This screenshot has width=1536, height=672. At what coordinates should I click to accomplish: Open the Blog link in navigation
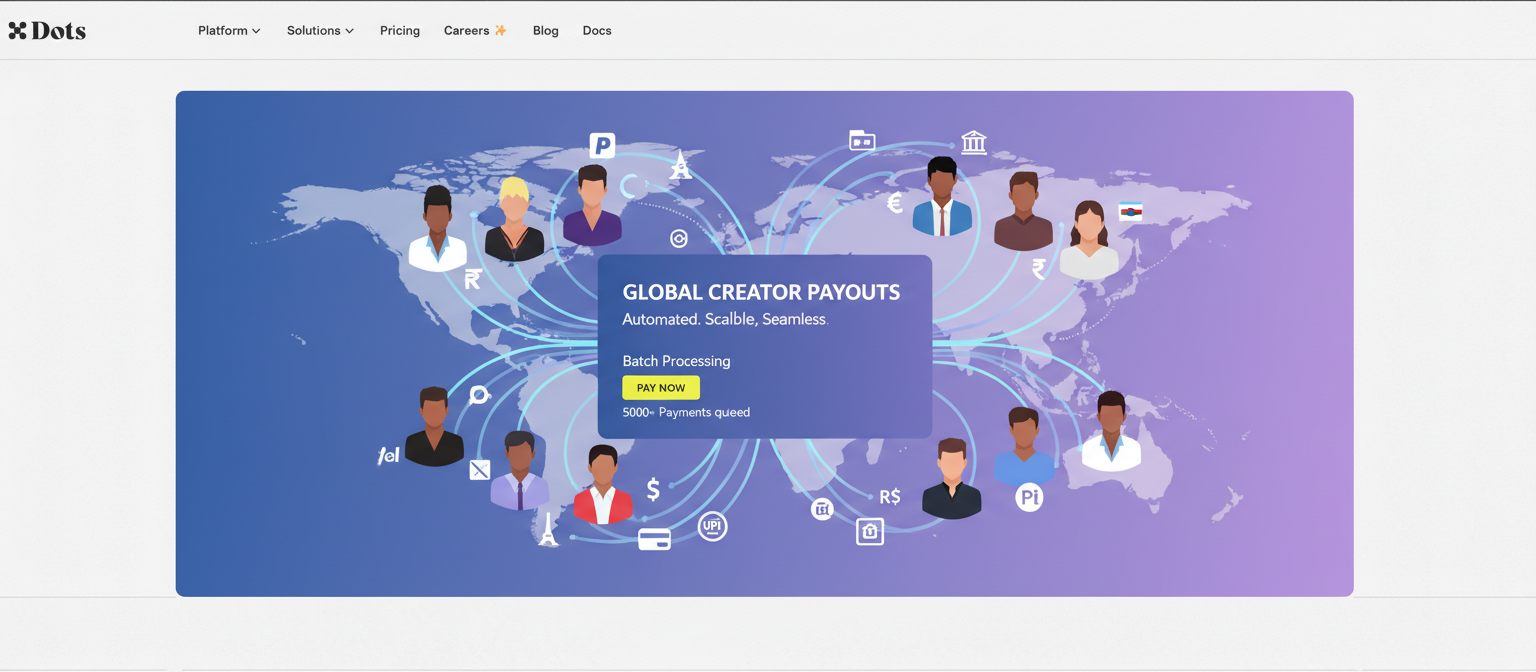click(x=546, y=31)
